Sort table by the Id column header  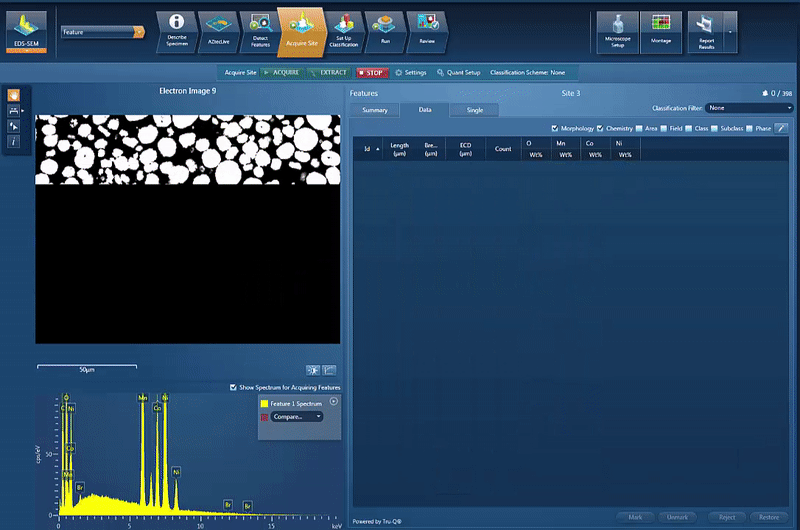[x=368, y=149]
